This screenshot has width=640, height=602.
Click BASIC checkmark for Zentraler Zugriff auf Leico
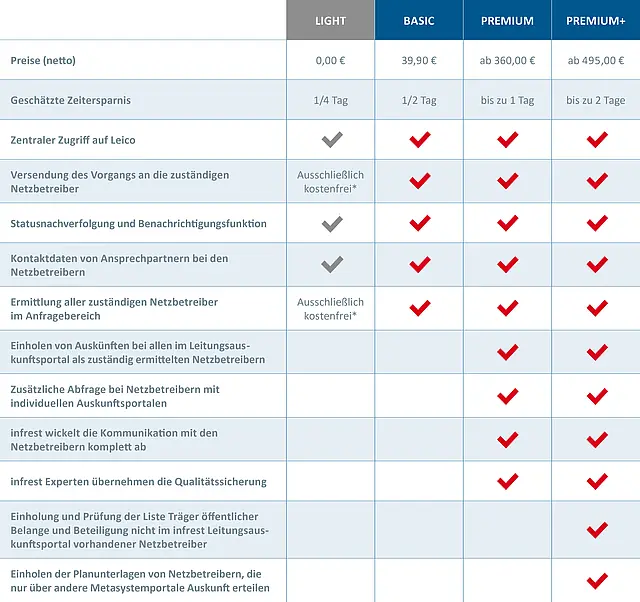click(x=420, y=140)
